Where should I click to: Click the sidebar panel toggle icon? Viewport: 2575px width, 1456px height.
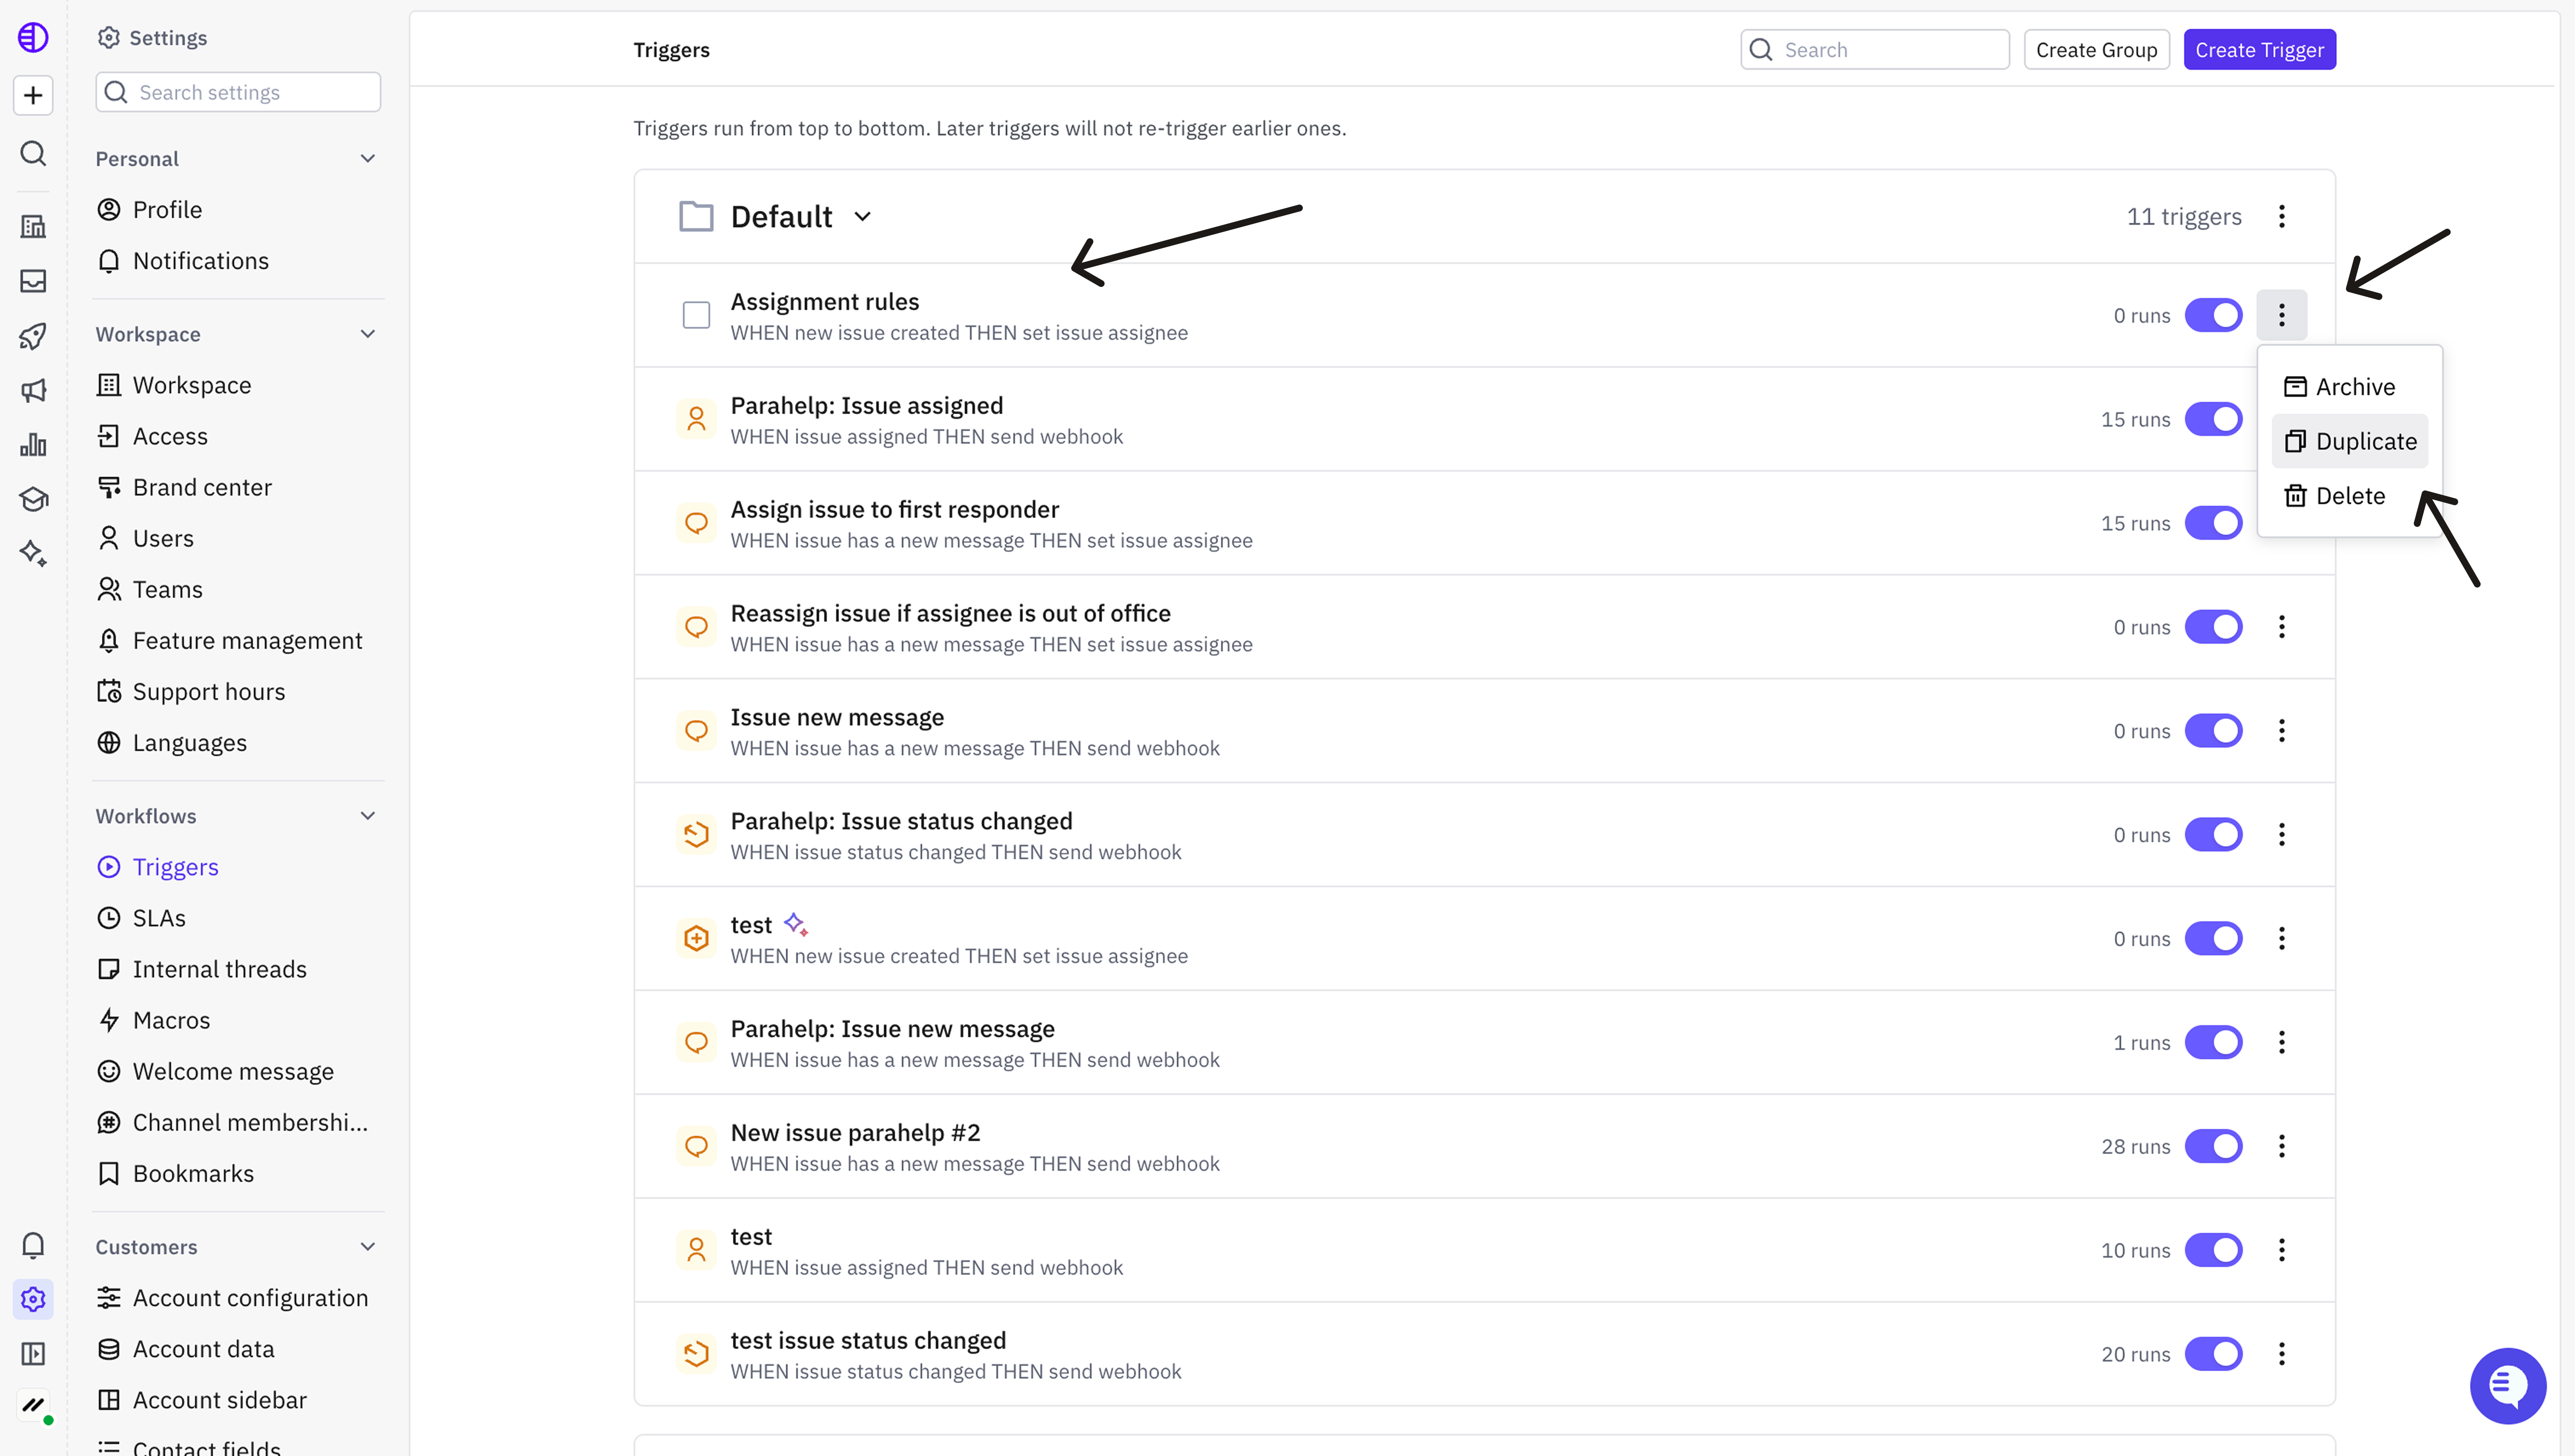pyautogui.click(x=33, y=1353)
